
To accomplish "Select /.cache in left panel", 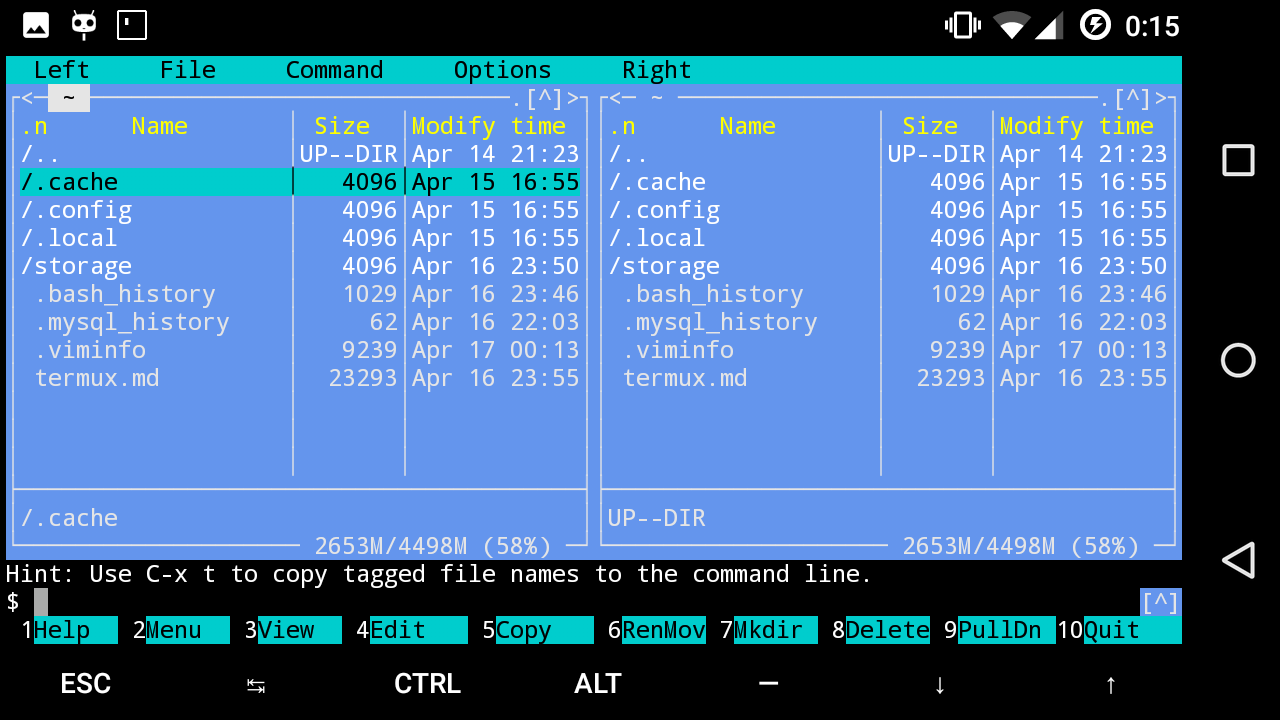I will click(300, 182).
